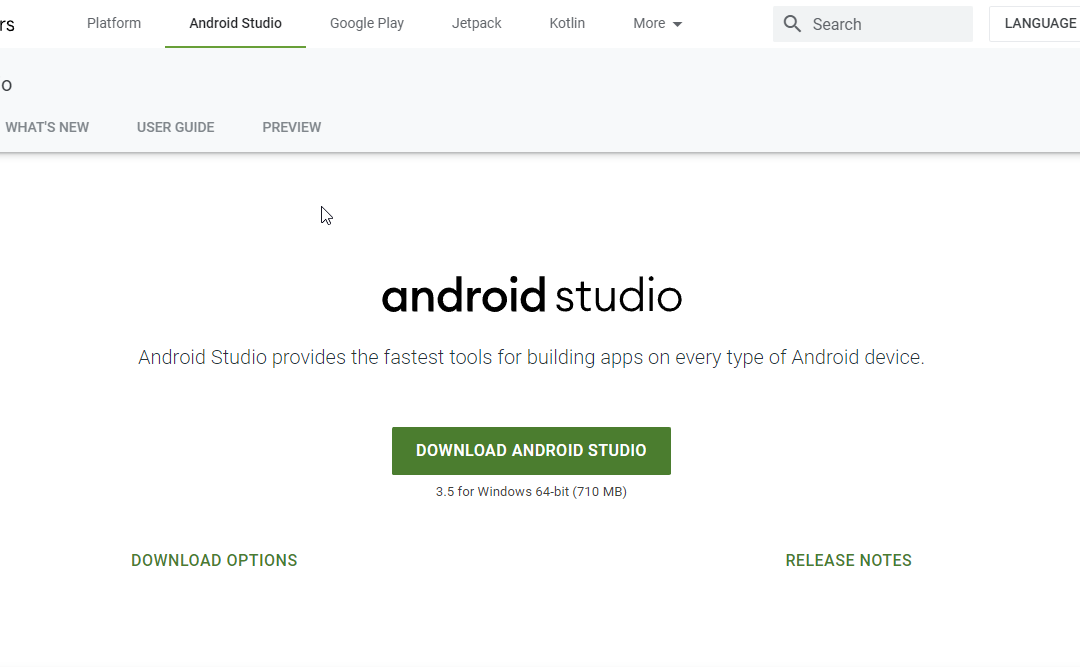Screen dimensions: 1080x667
Task: Select the Android Studio tab
Action: coord(236,23)
